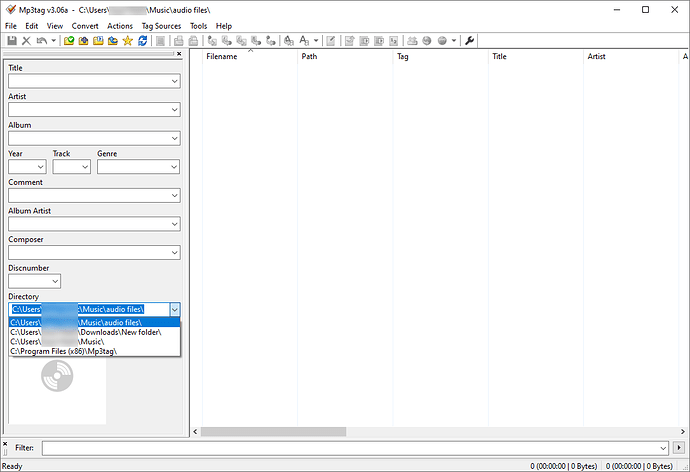Image resolution: width=690 pixels, height=472 pixels.
Task: Open the Convert menu
Action: point(85,26)
